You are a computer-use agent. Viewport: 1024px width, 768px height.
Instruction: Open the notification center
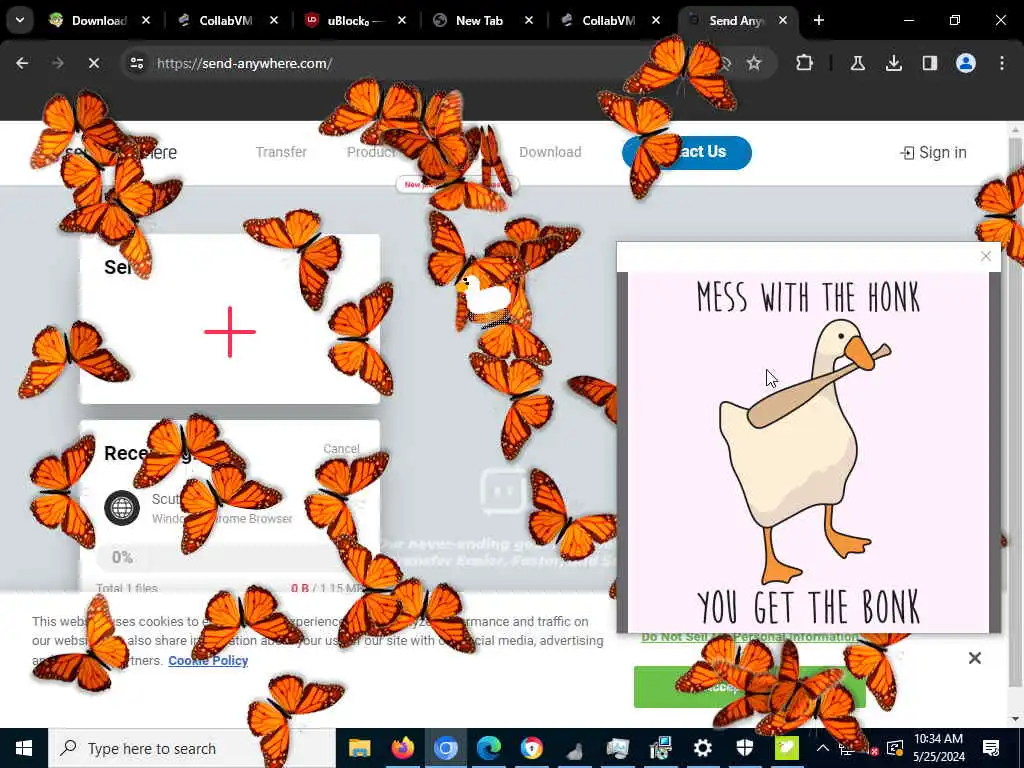click(991, 748)
